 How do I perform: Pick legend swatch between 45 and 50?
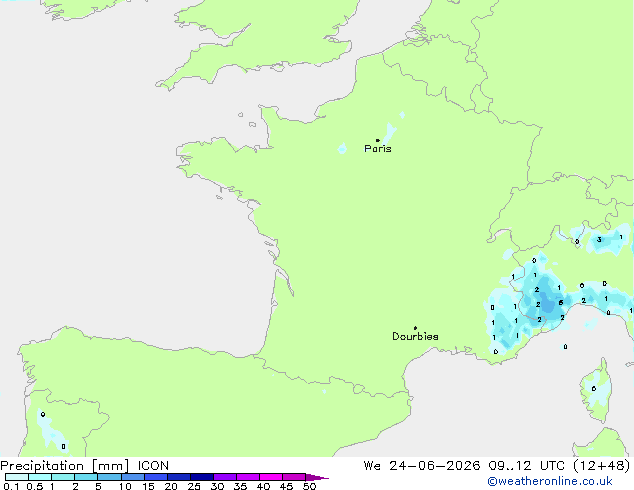tap(294, 477)
